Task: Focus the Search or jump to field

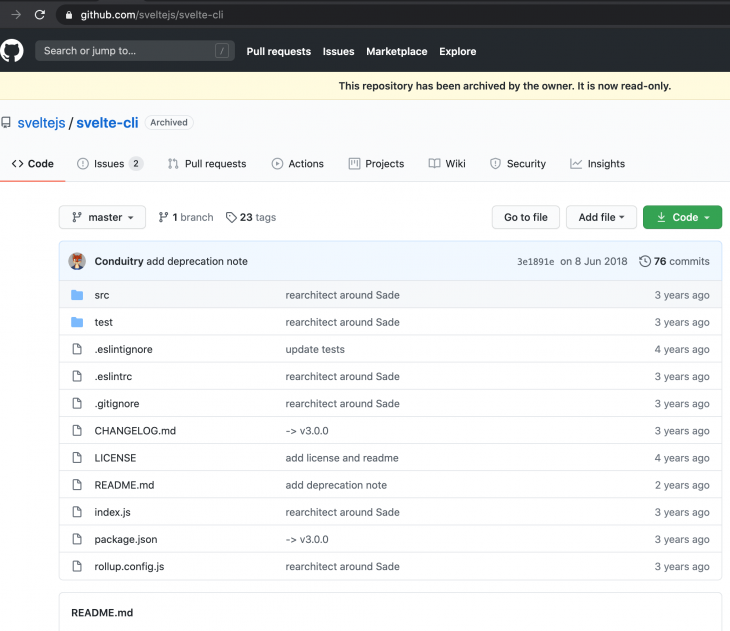Action: pos(135,51)
